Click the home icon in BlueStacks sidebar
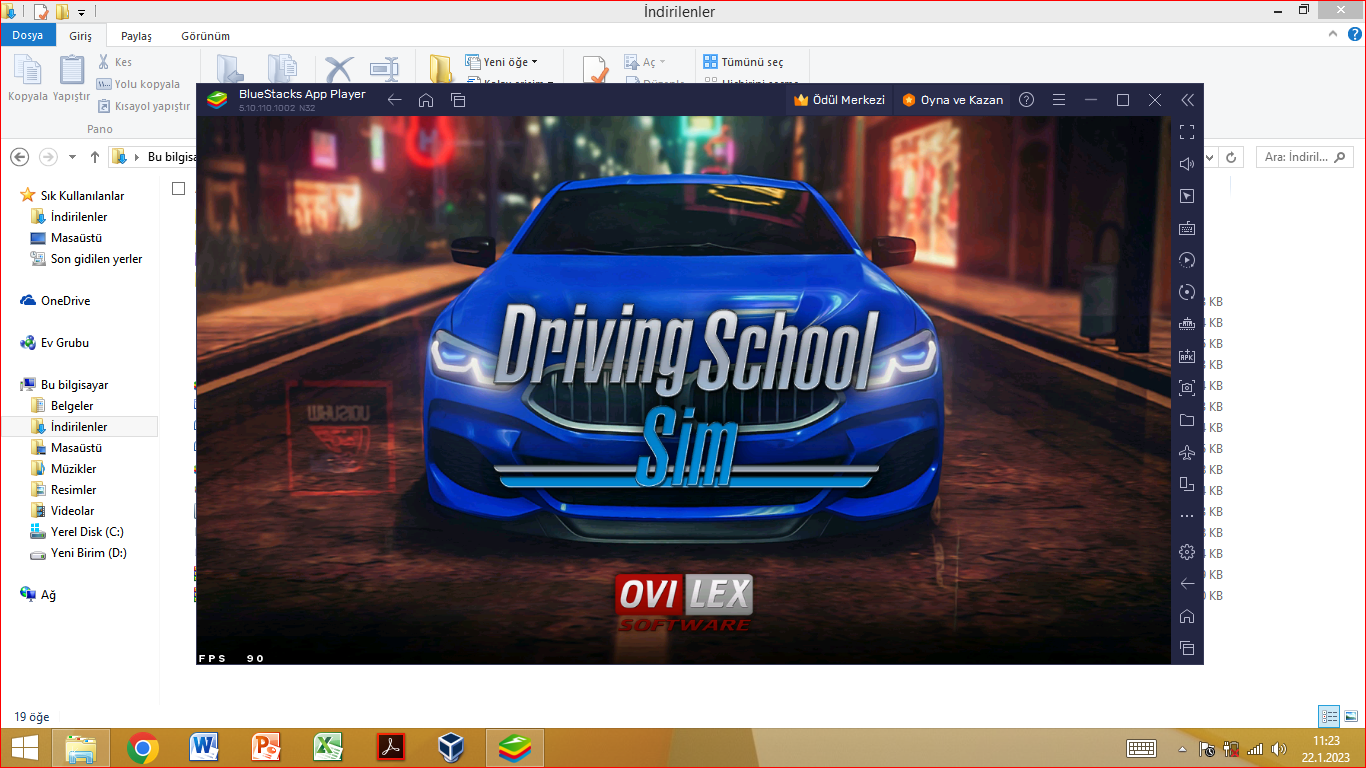1366x768 pixels. coord(1187,616)
